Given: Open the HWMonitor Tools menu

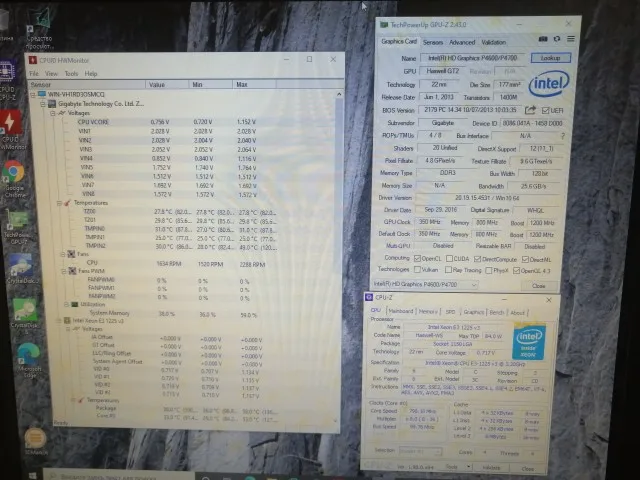Looking at the screenshot, I should [x=71, y=74].
